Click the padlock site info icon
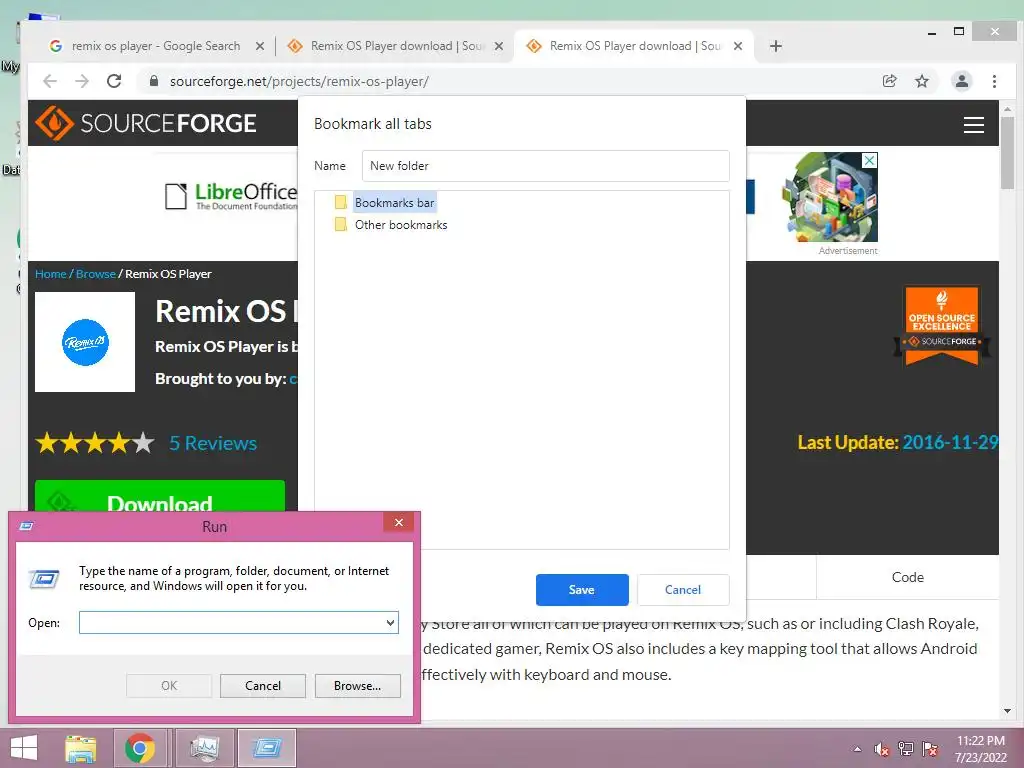 (x=154, y=81)
